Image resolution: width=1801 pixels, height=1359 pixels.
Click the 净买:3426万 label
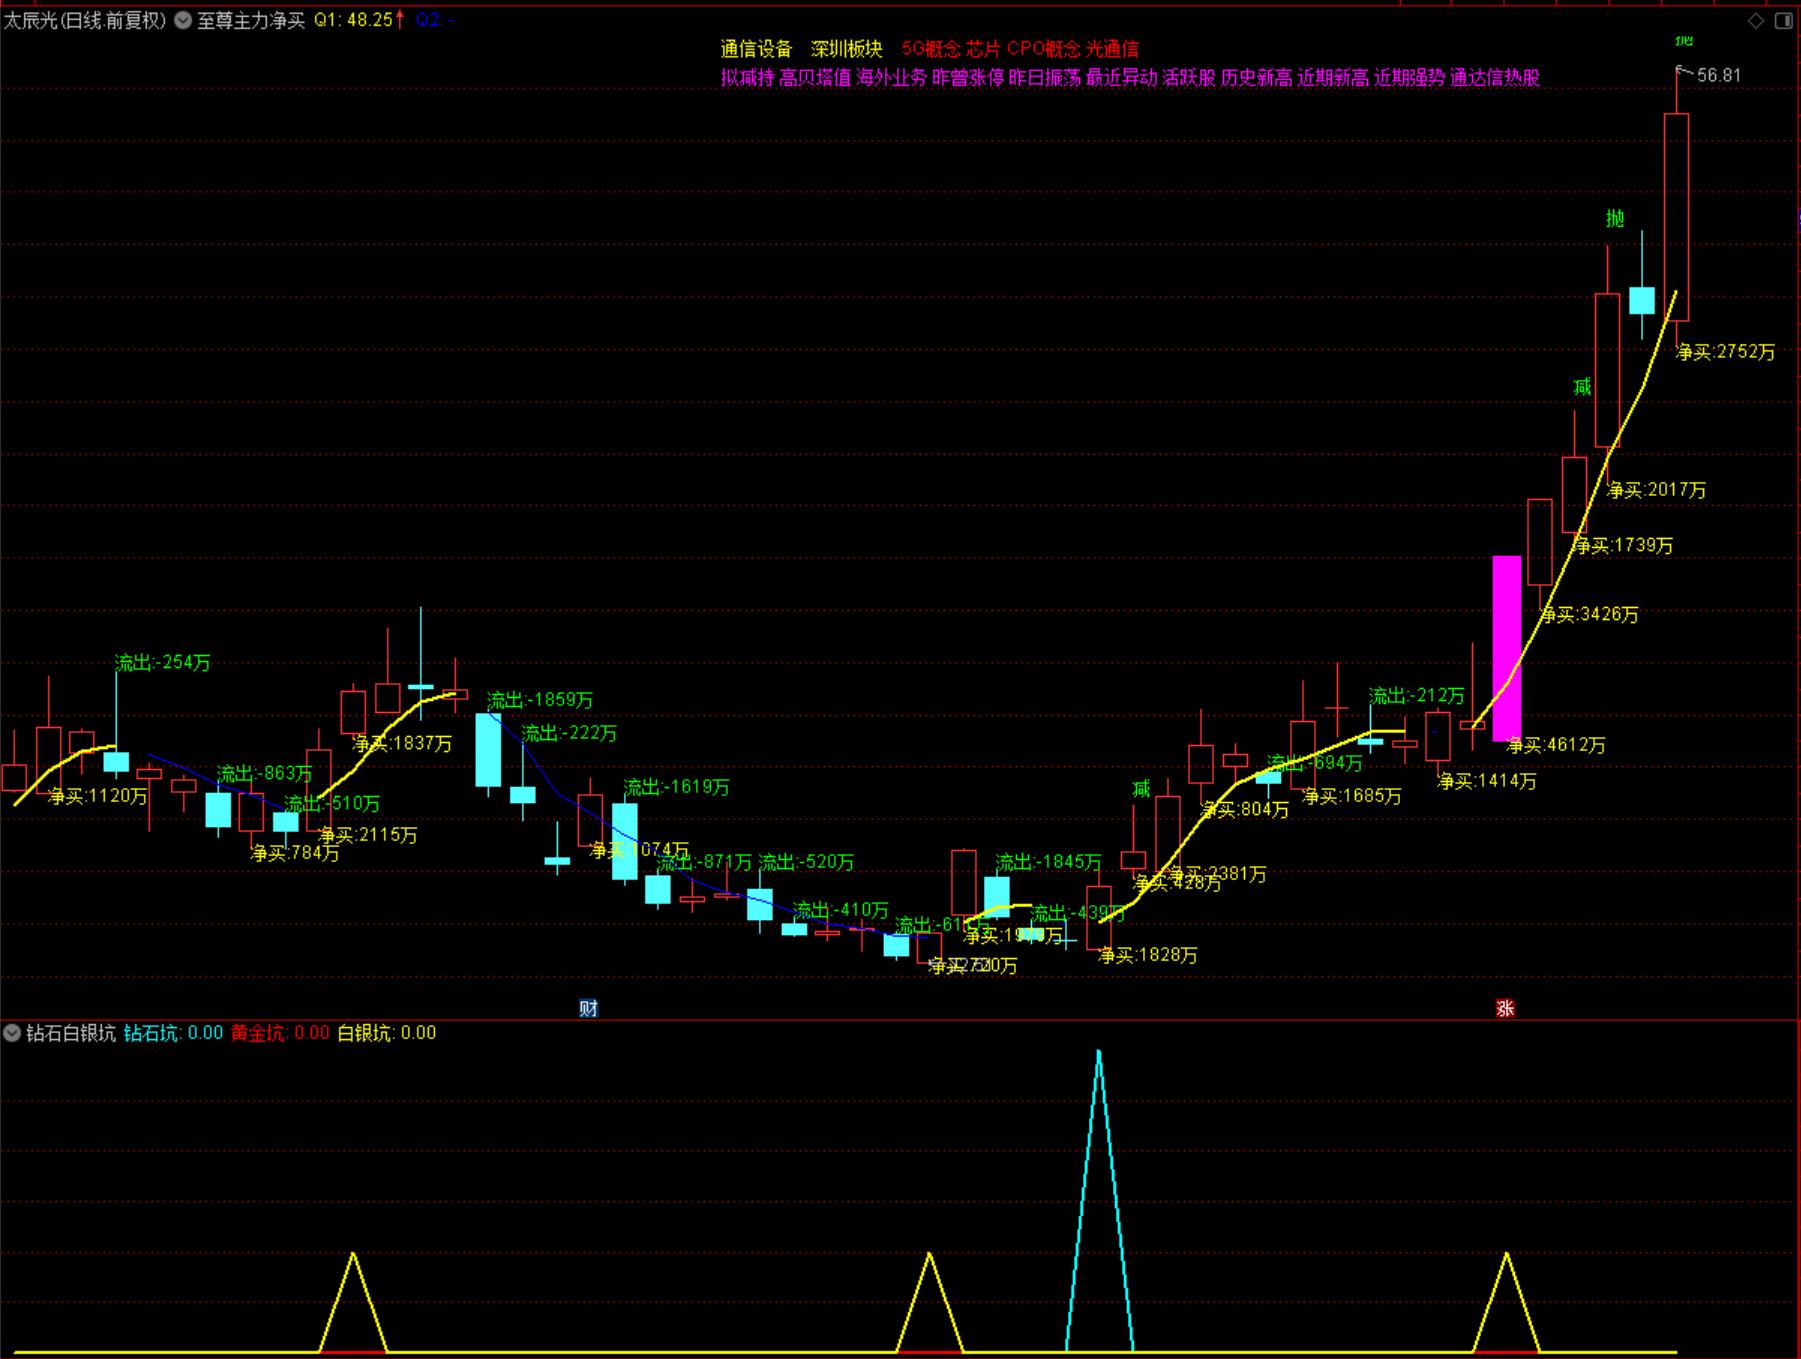coord(1589,615)
